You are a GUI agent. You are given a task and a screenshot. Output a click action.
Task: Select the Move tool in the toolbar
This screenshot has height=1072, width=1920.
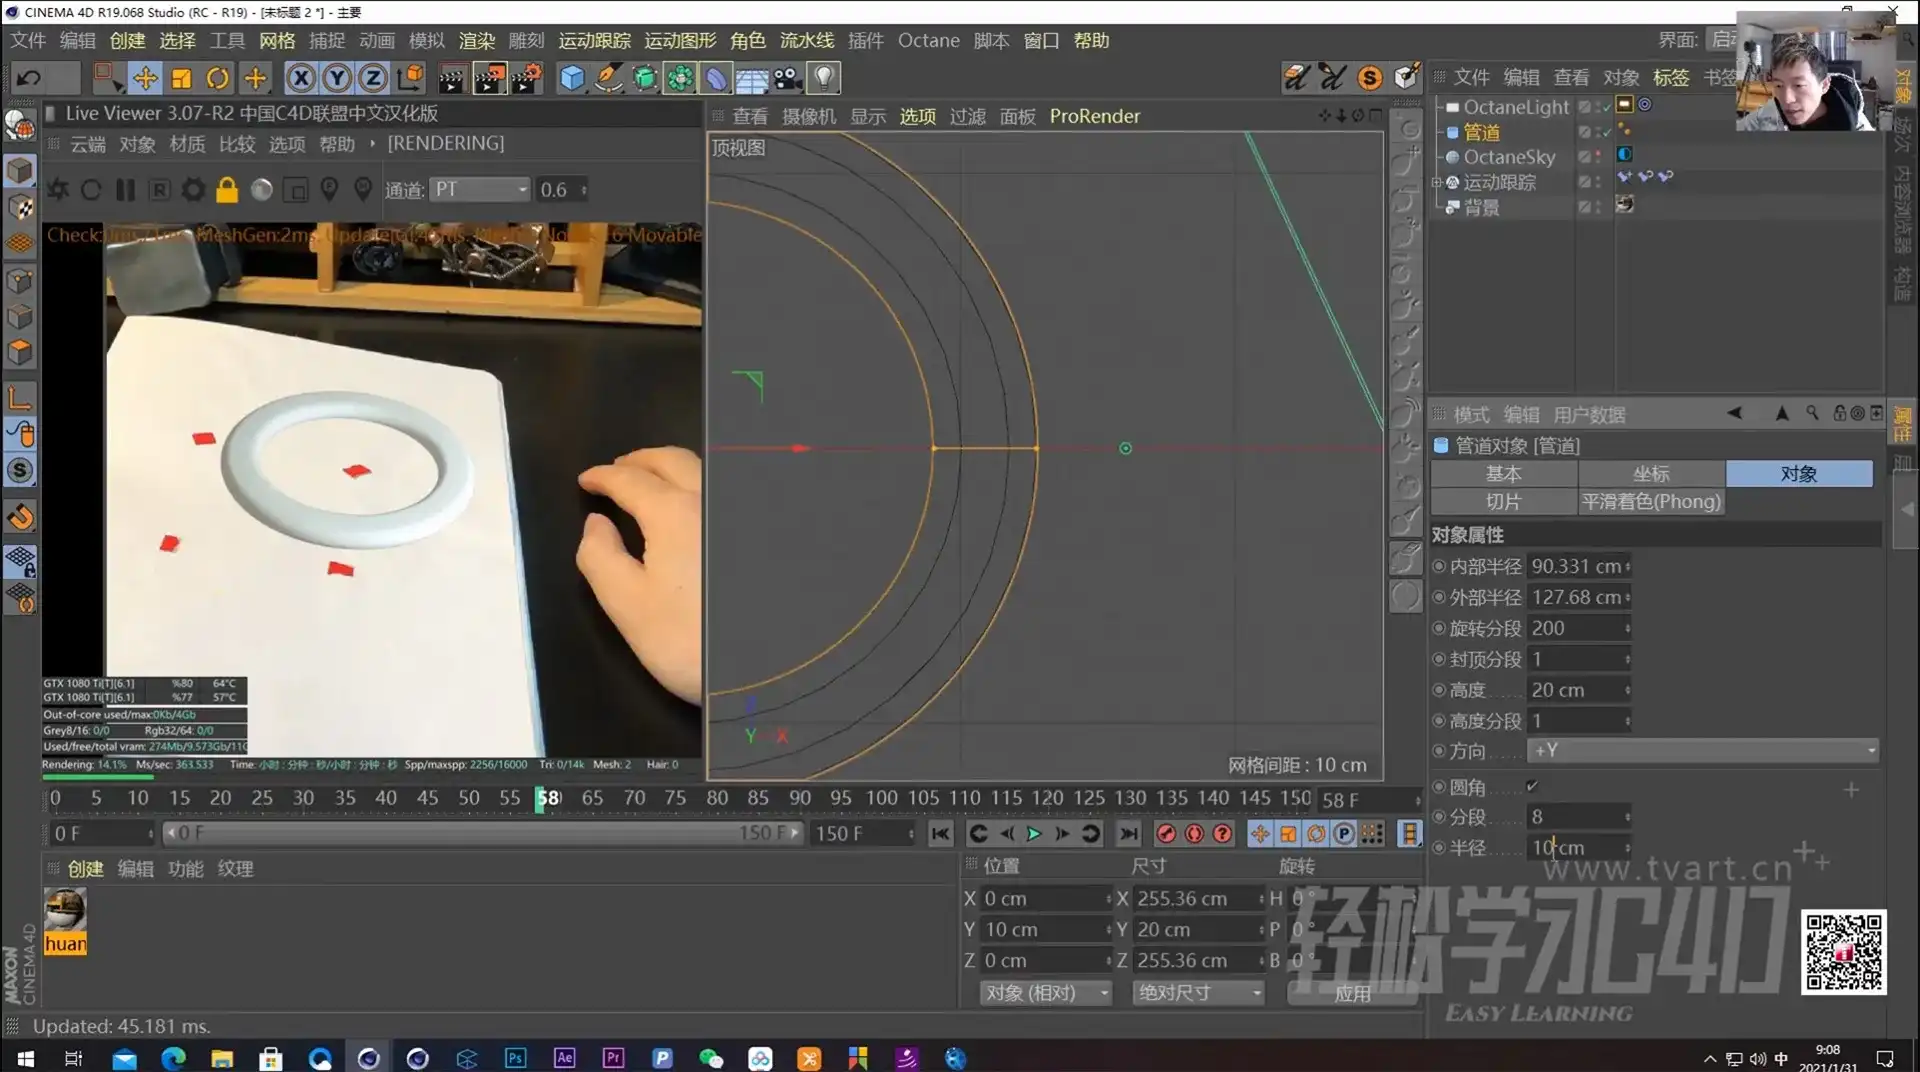145,78
